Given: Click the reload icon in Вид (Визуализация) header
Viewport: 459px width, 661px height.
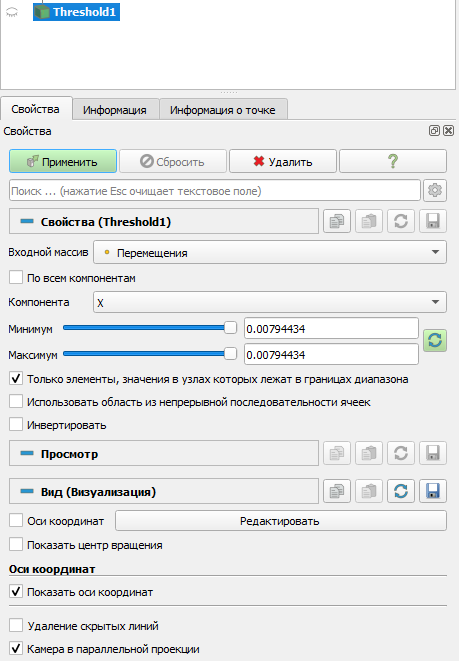Looking at the screenshot, I should pos(401,491).
